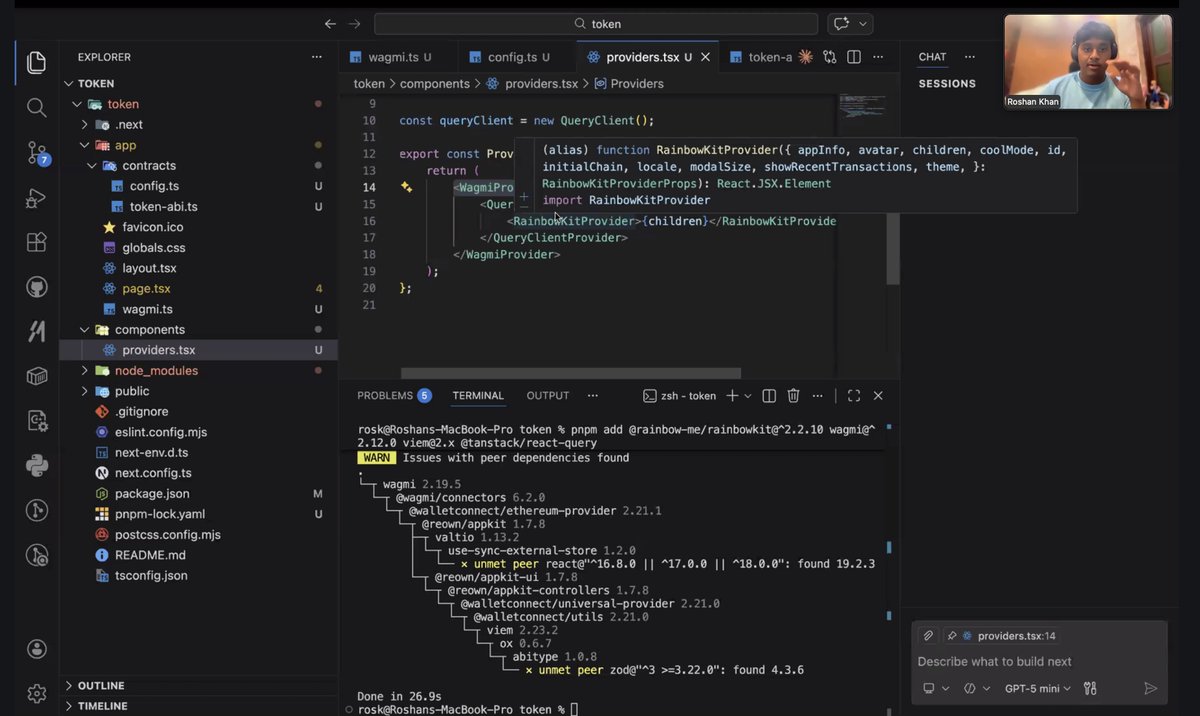Click the pin icon on providers.tsx:14 context
Screen dimensions: 1200x716
[x=952, y=636]
